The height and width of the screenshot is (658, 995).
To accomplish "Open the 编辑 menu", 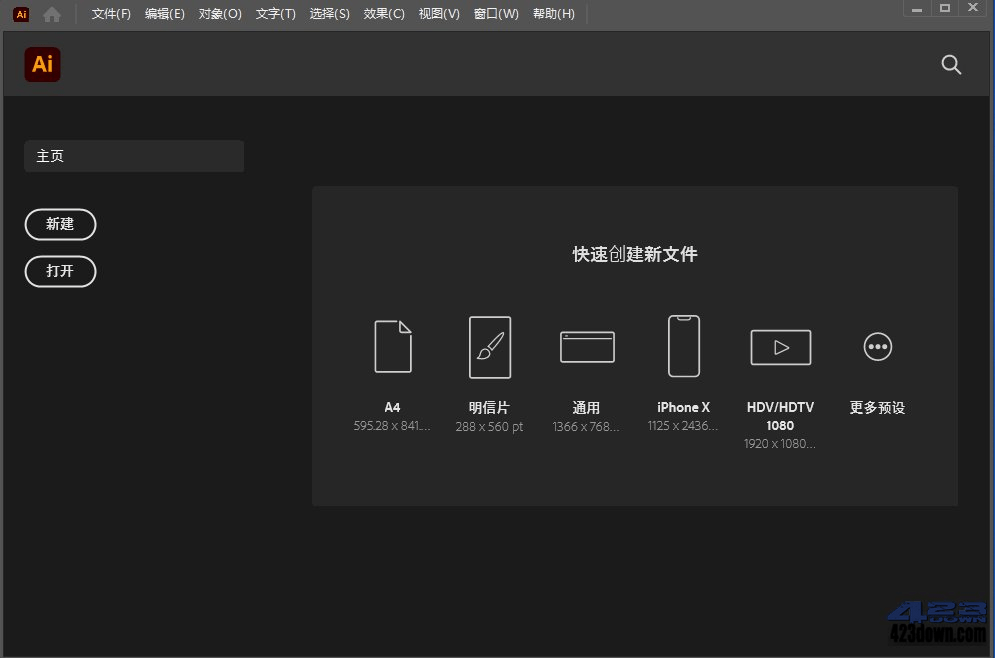I will click(x=164, y=14).
